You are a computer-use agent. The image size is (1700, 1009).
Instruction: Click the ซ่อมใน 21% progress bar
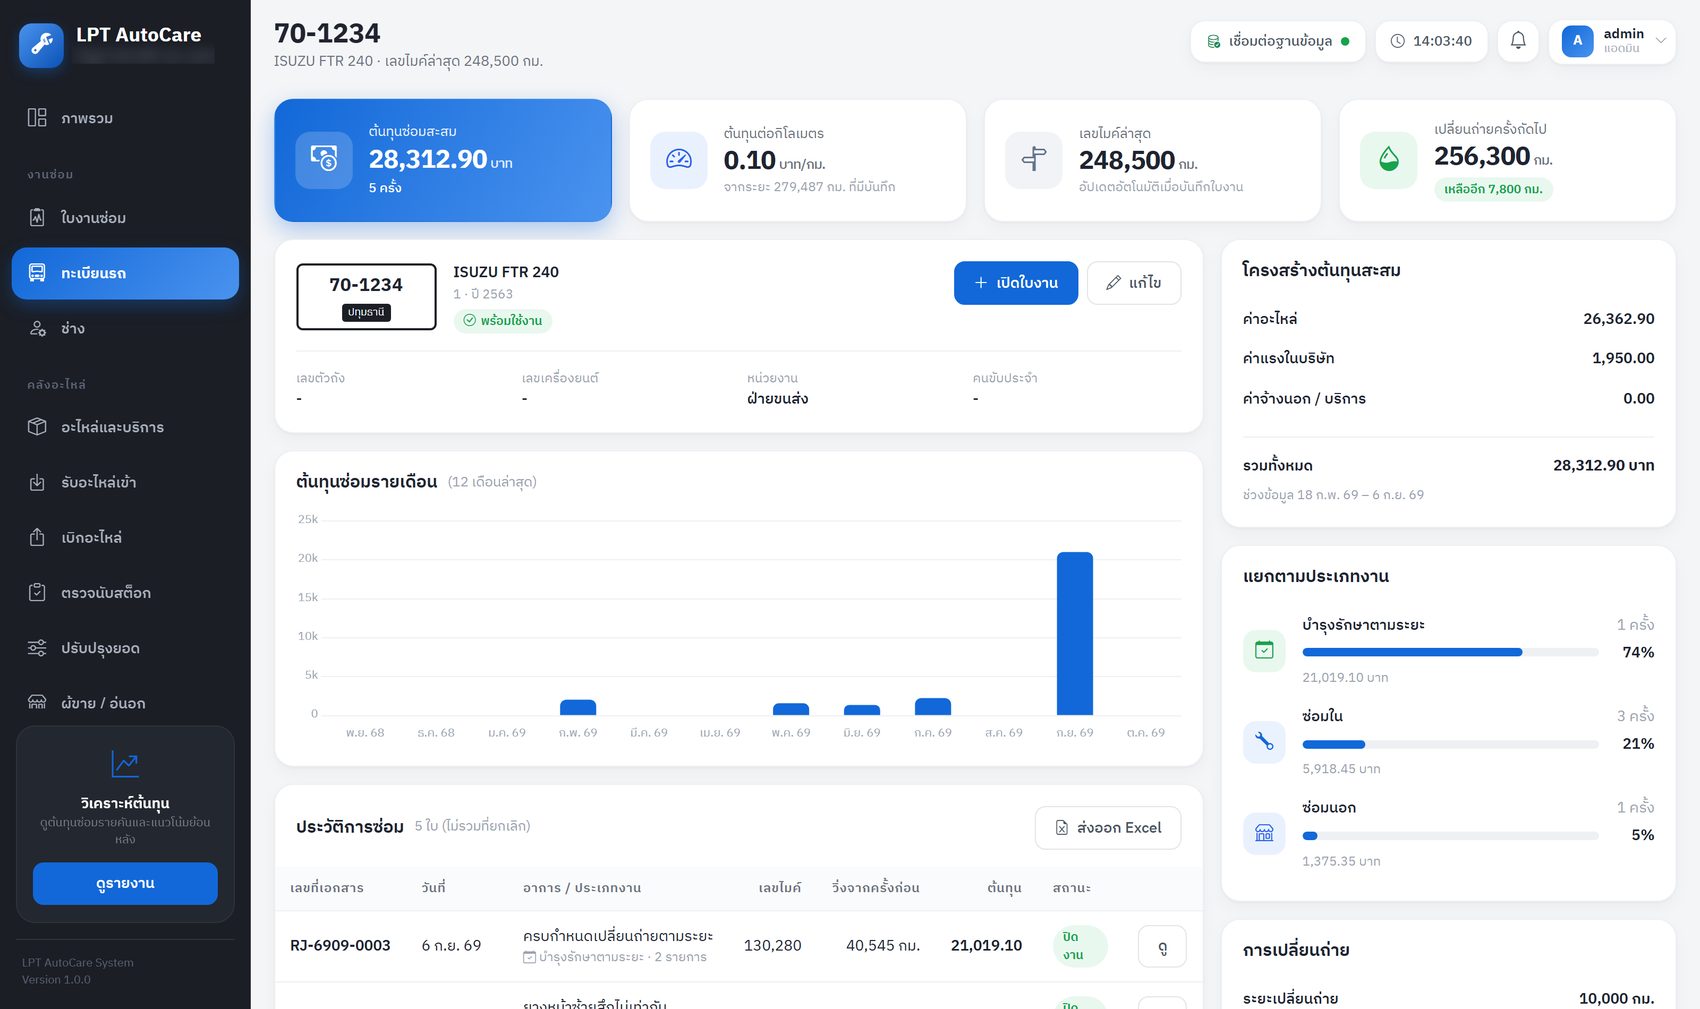click(1450, 744)
